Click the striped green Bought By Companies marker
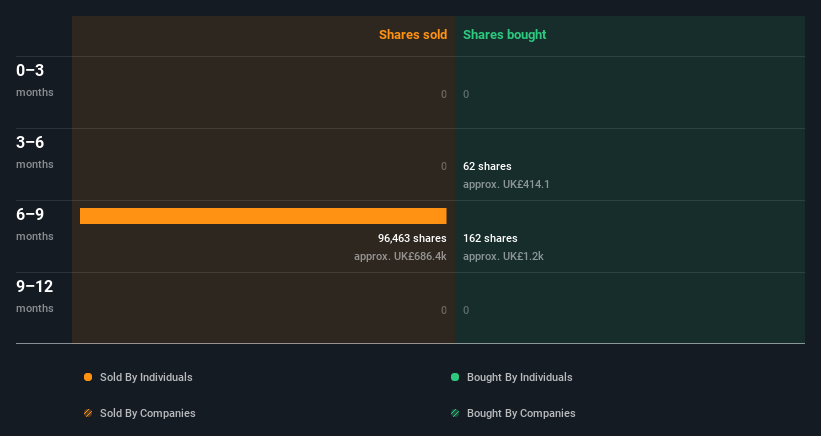 coord(455,413)
